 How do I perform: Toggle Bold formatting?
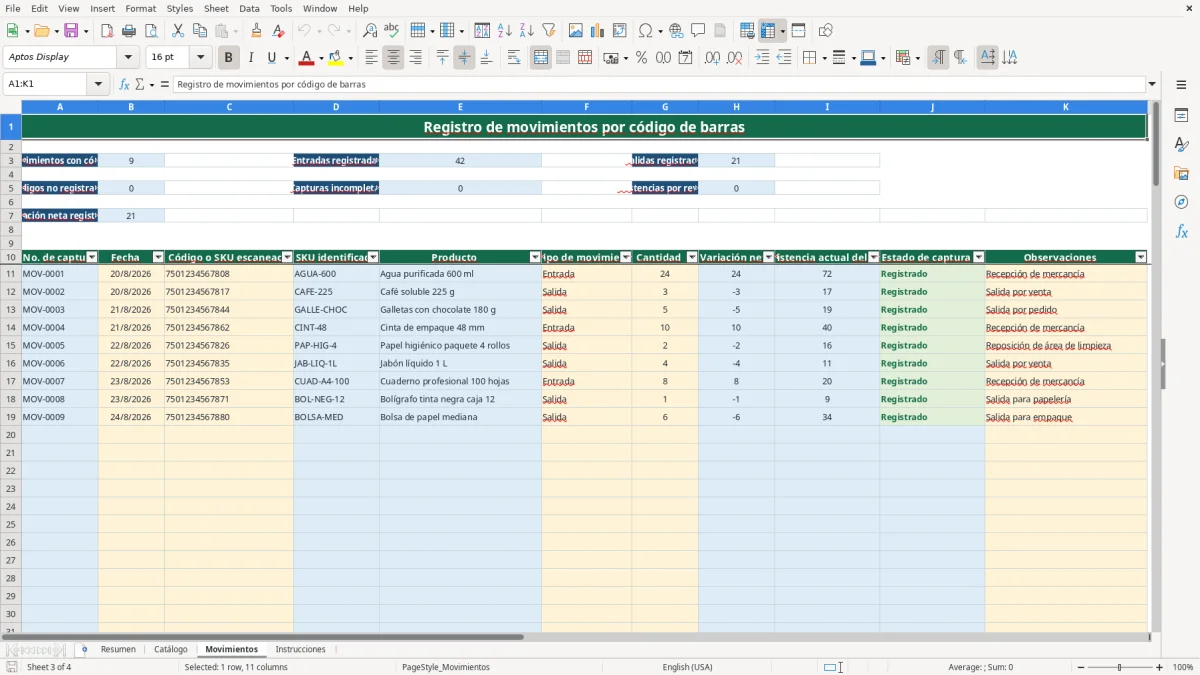coord(229,58)
